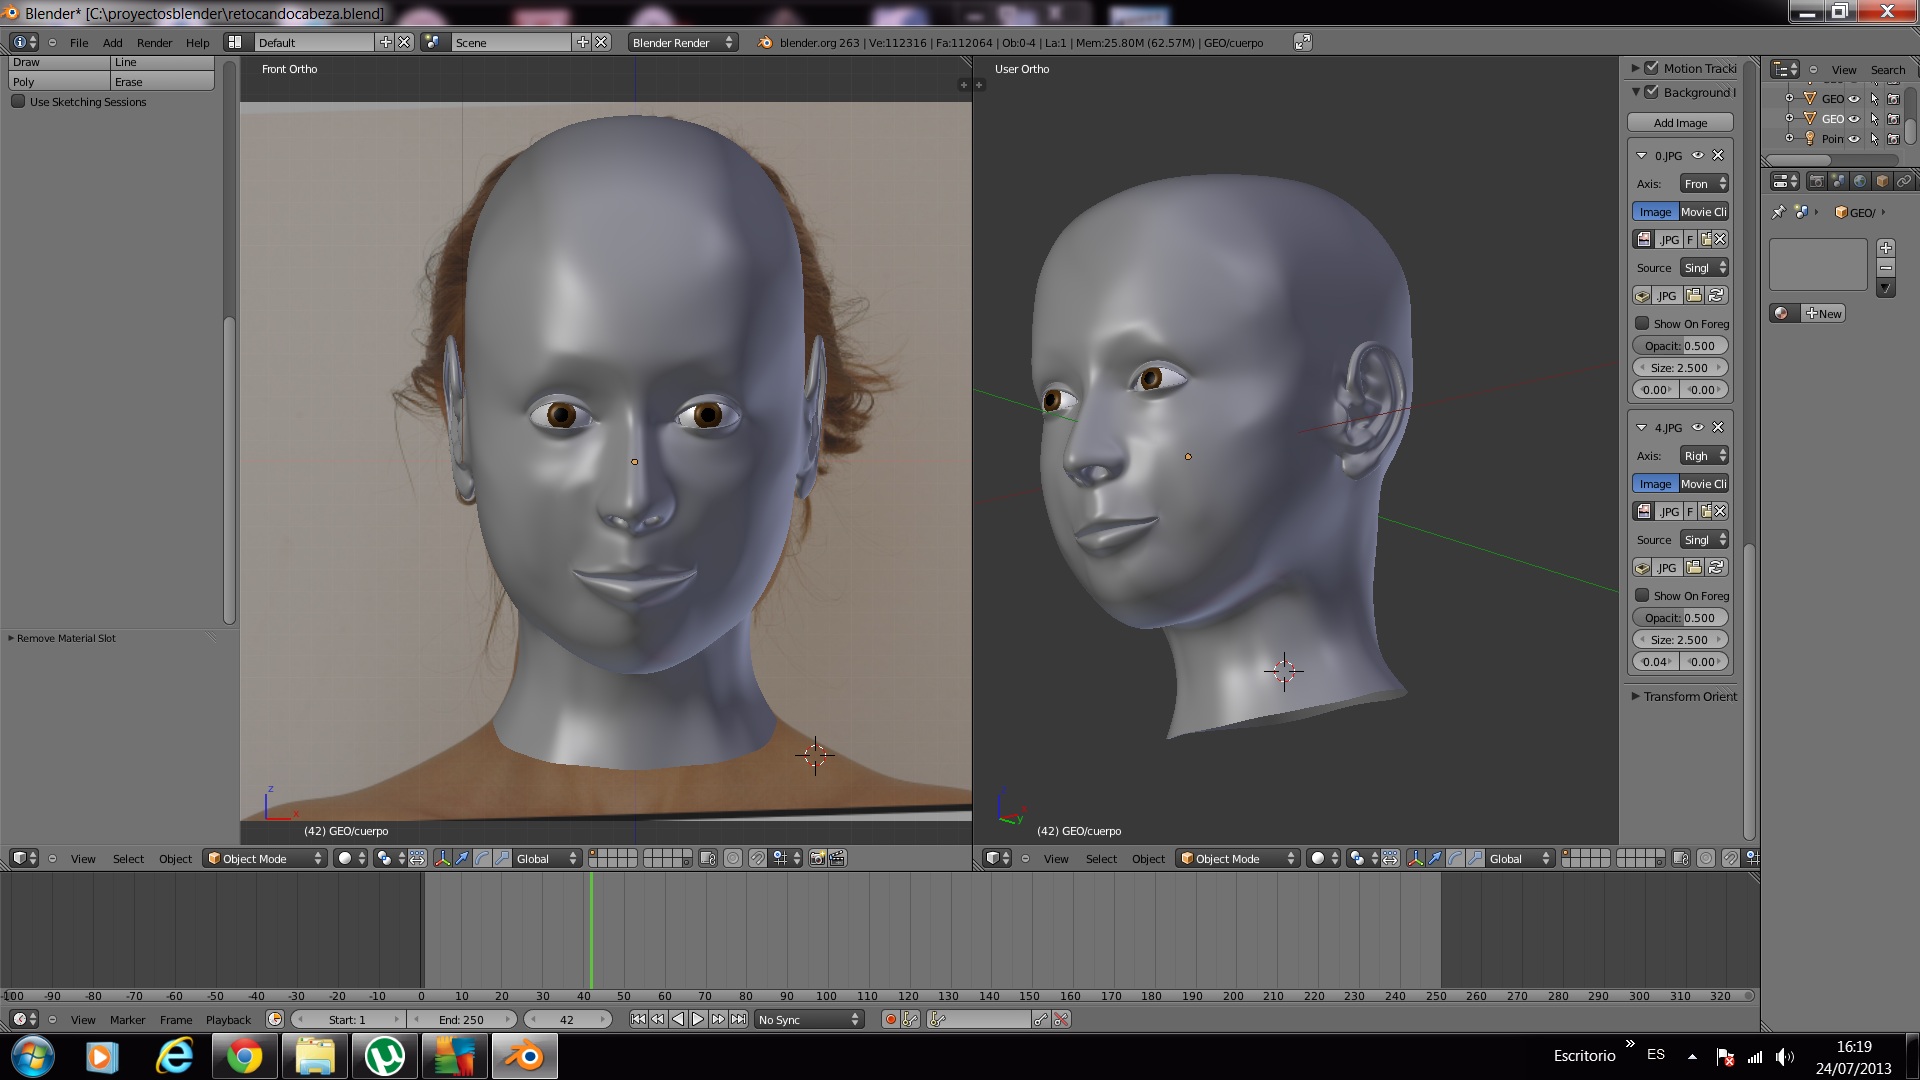Open the Blender Render engine dropdown
Image resolution: width=1920 pixels, height=1080 pixels.
coord(682,42)
